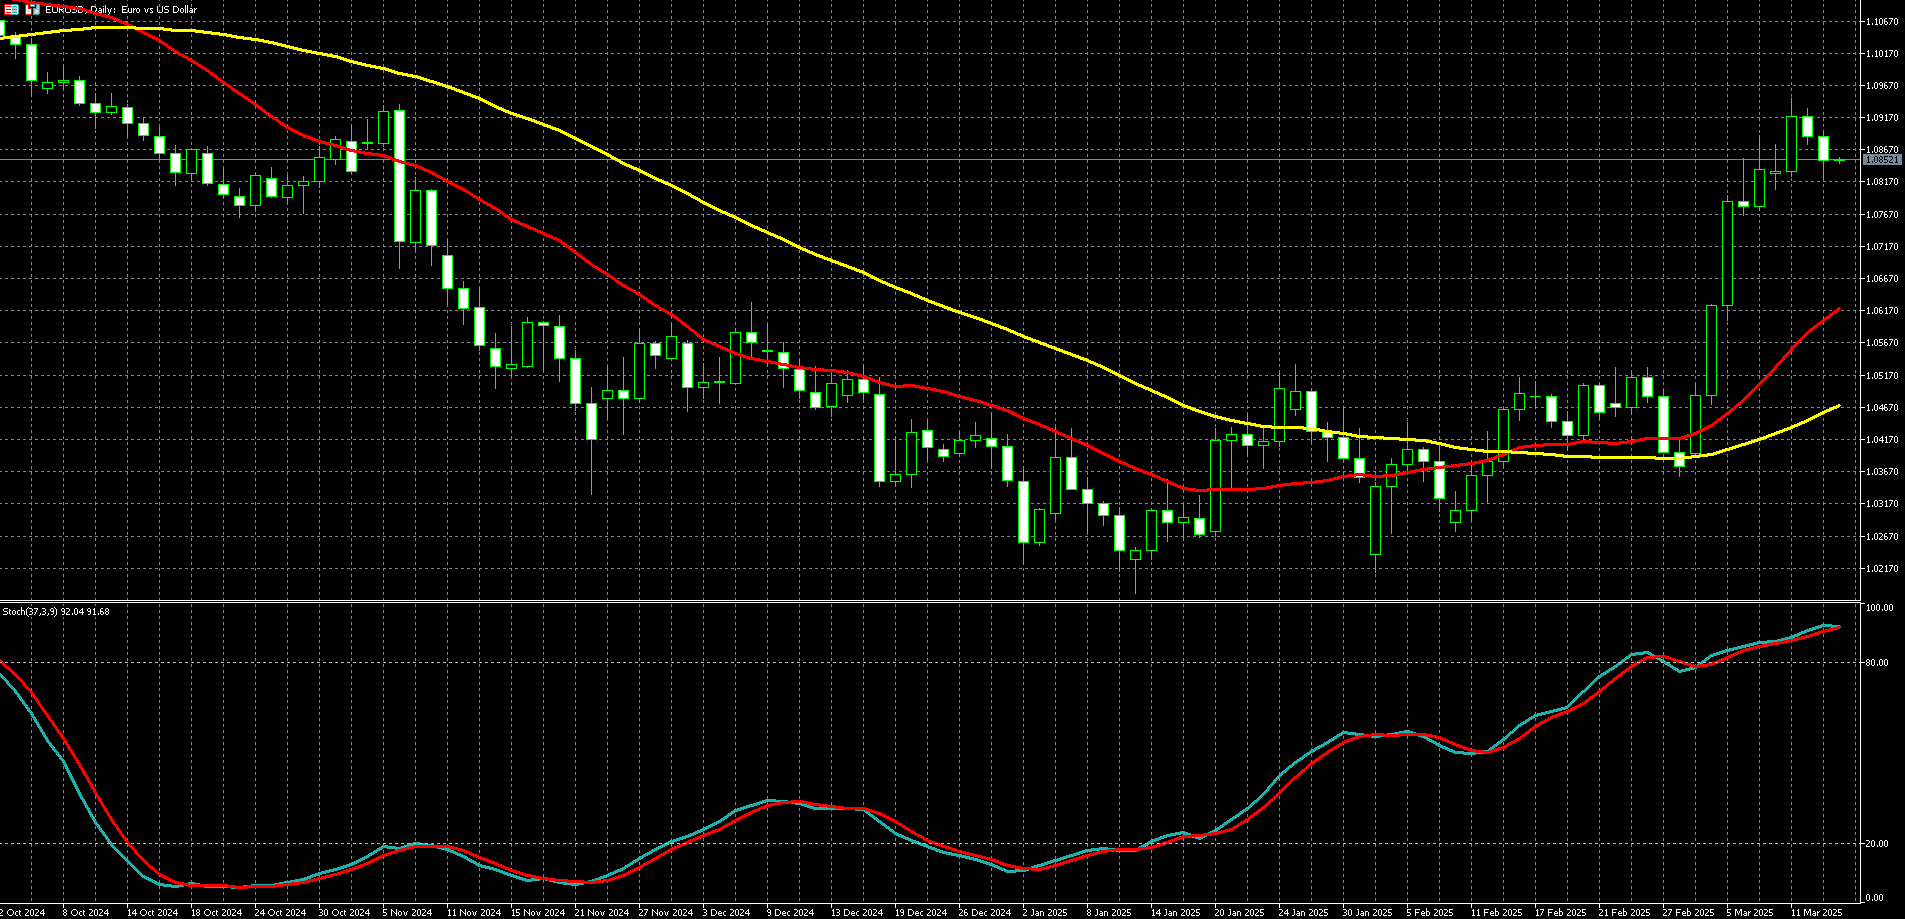The width and height of the screenshot is (1905, 919).
Task: Click the 8 Oct 2024 date label
Action: point(85,912)
